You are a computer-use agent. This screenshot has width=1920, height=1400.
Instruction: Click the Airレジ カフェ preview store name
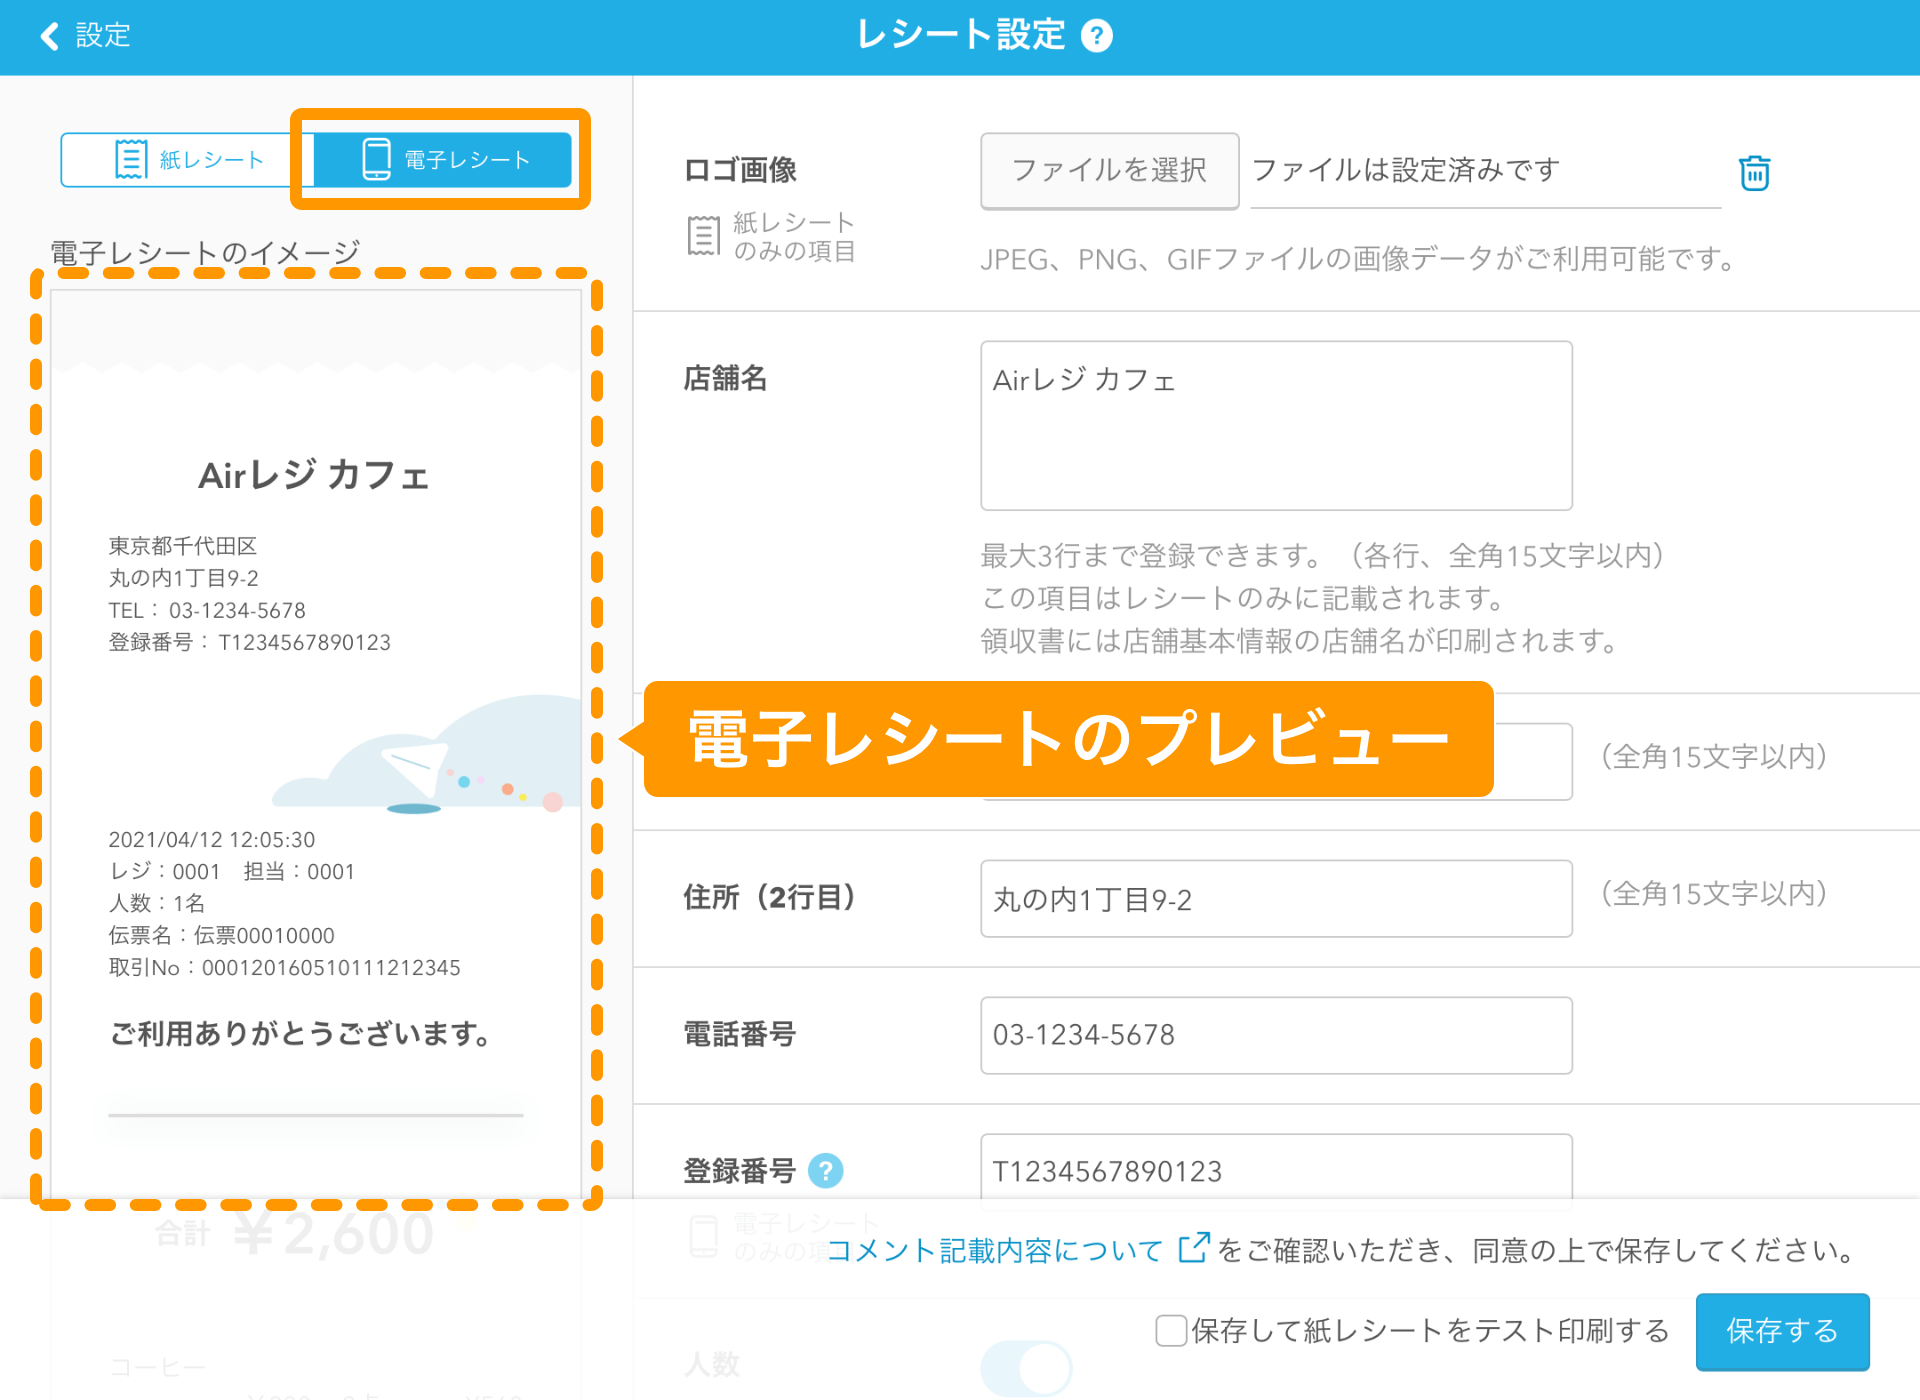314,475
